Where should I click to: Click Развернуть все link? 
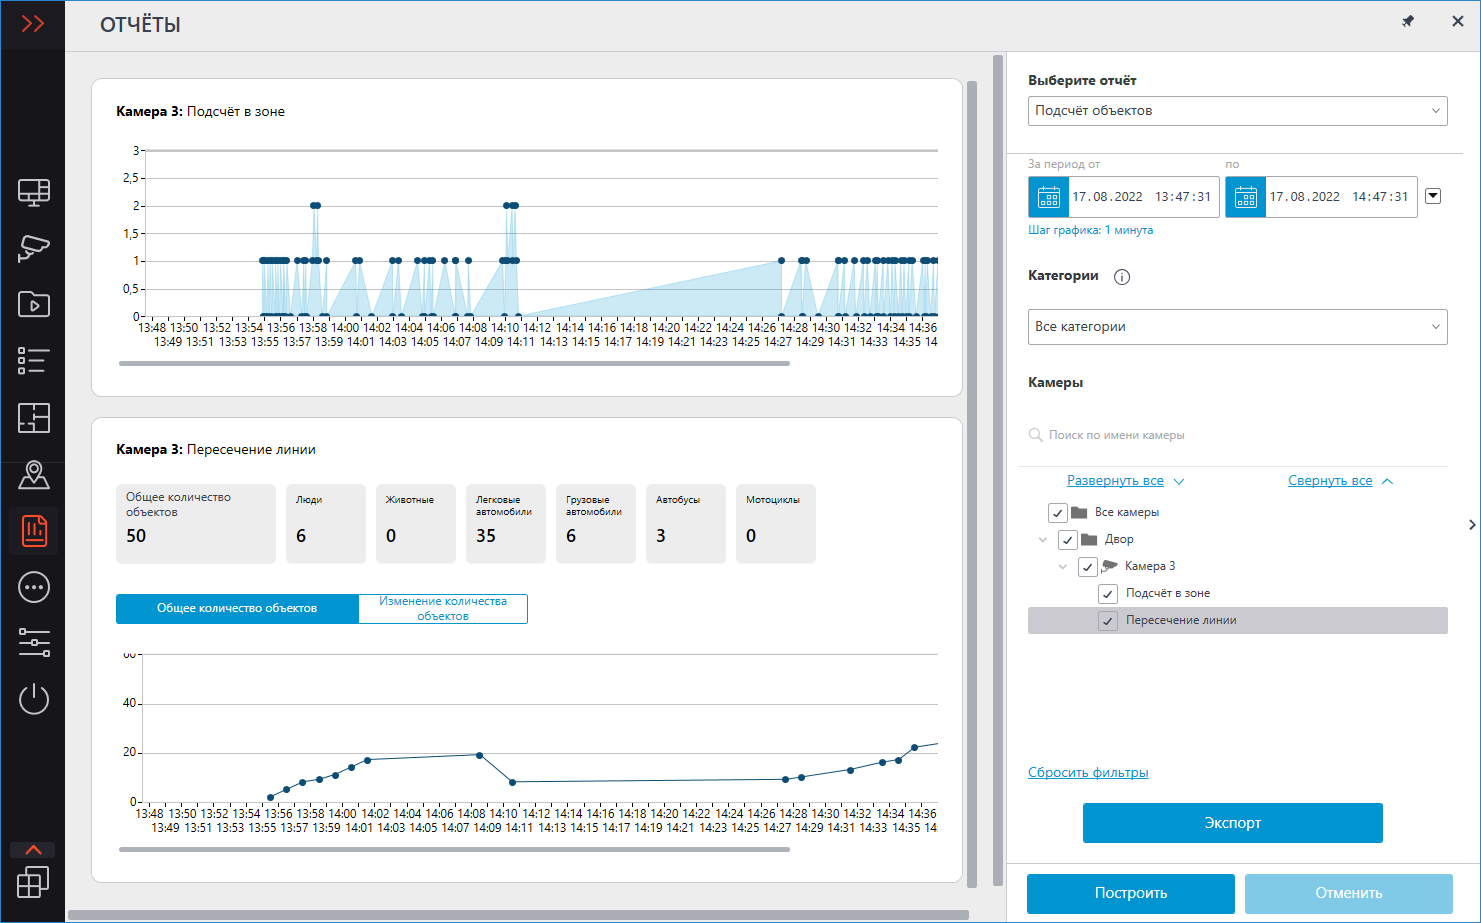coord(1115,481)
